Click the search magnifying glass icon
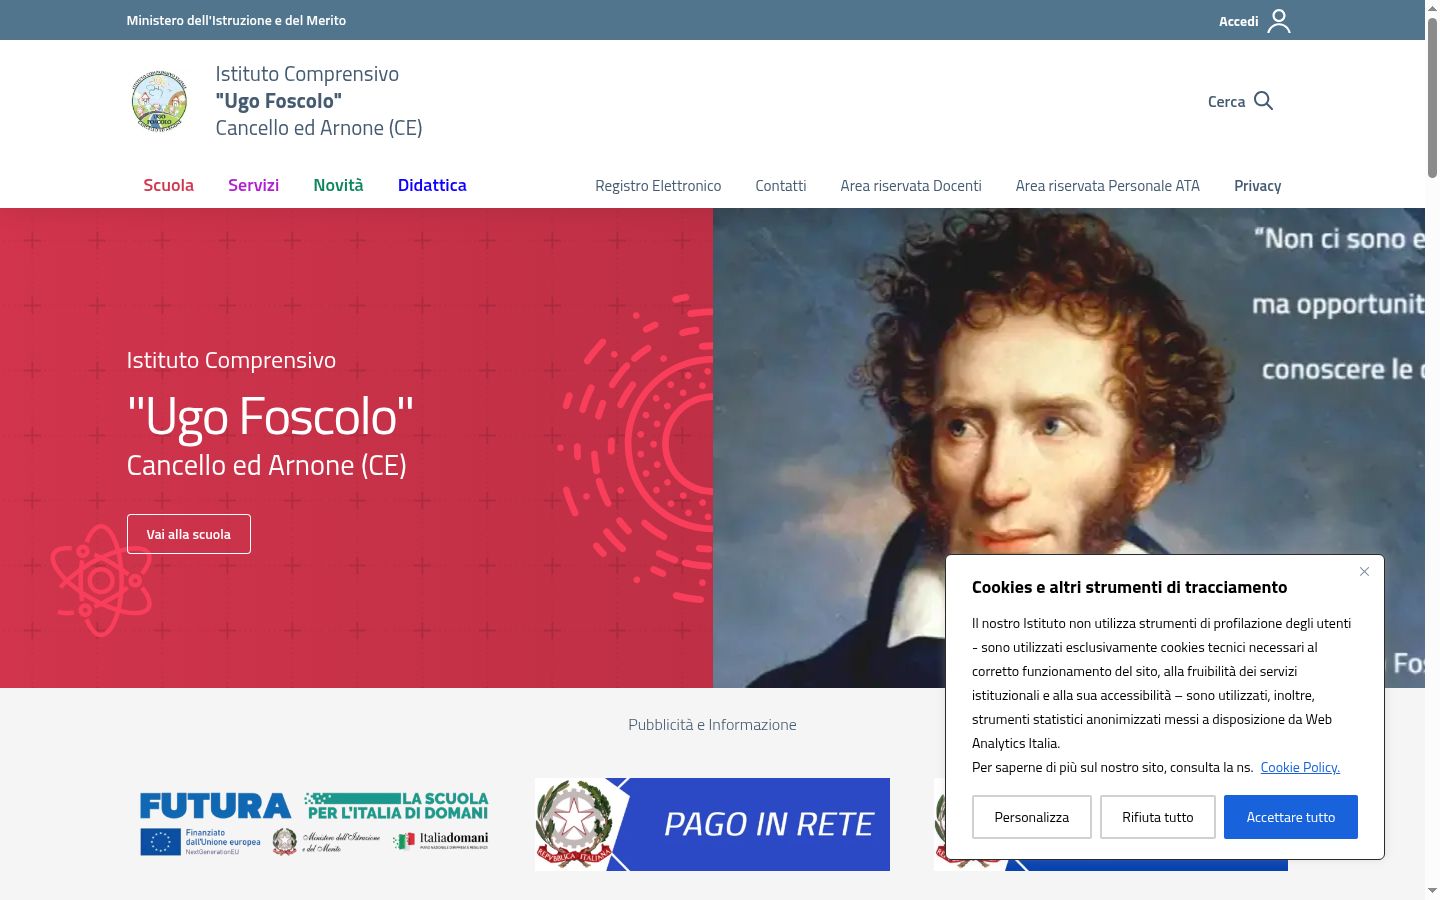 click(x=1264, y=101)
